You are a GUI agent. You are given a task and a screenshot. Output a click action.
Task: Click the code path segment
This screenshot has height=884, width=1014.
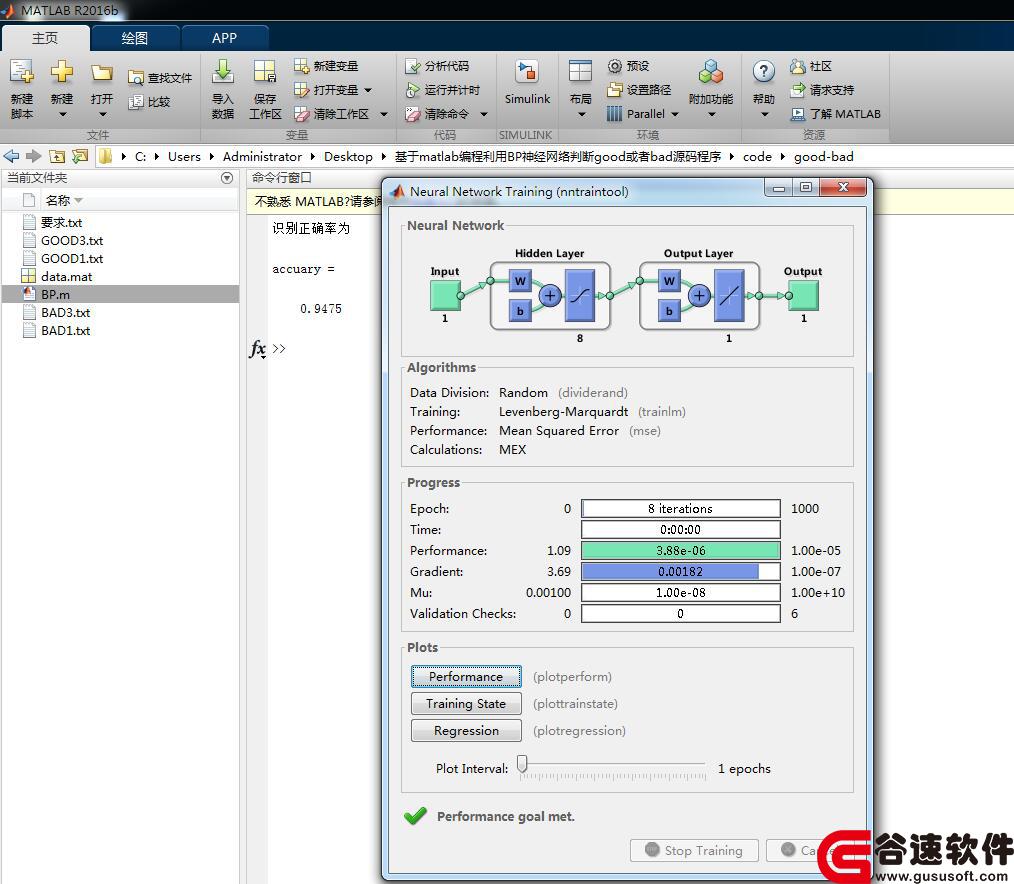tap(757, 156)
